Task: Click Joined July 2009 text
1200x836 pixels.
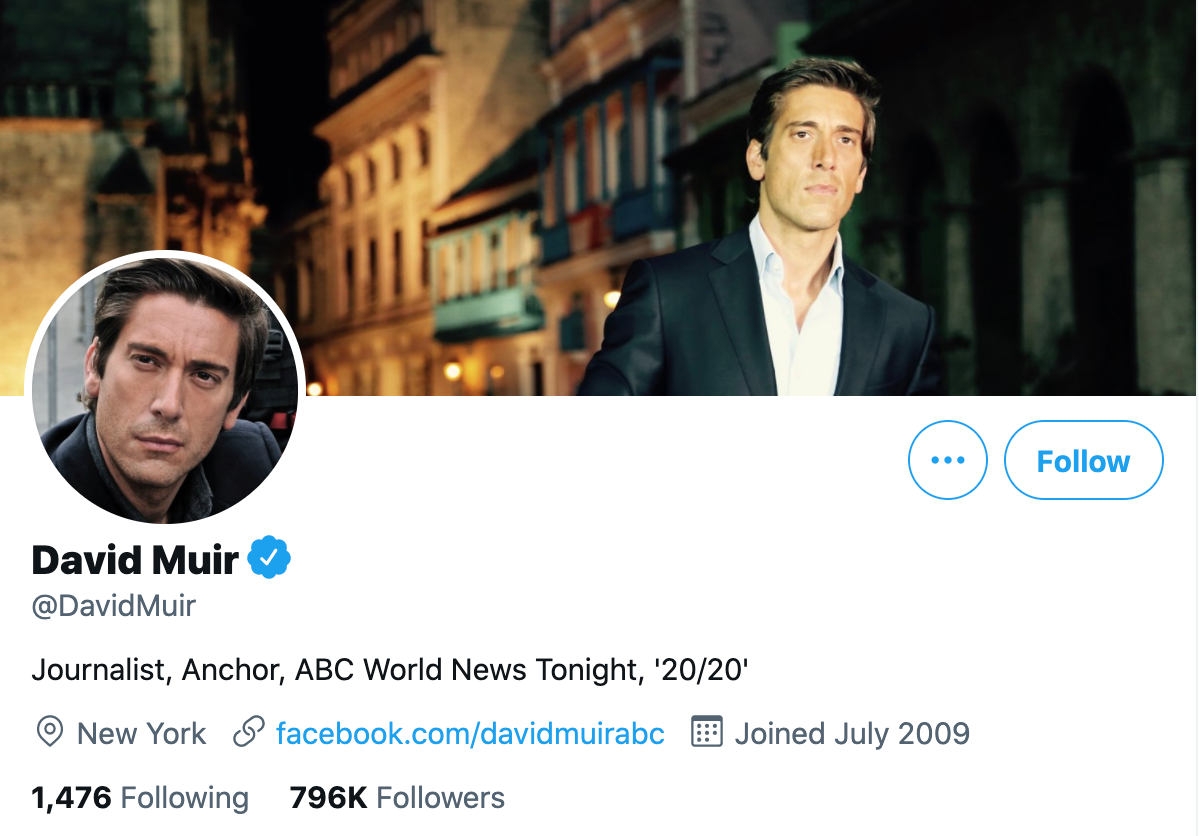Action: click(x=851, y=733)
